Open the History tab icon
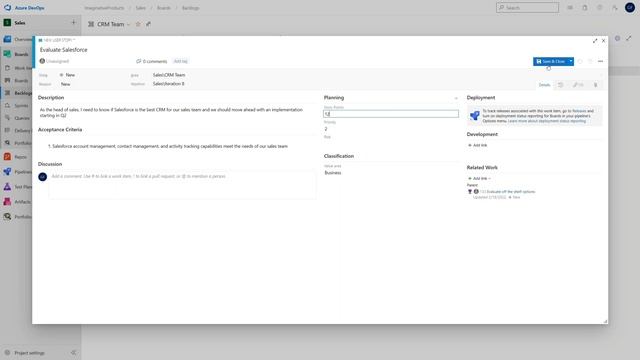The height and width of the screenshot is (360, 640). pyautogui.click(x=561, y=85)
